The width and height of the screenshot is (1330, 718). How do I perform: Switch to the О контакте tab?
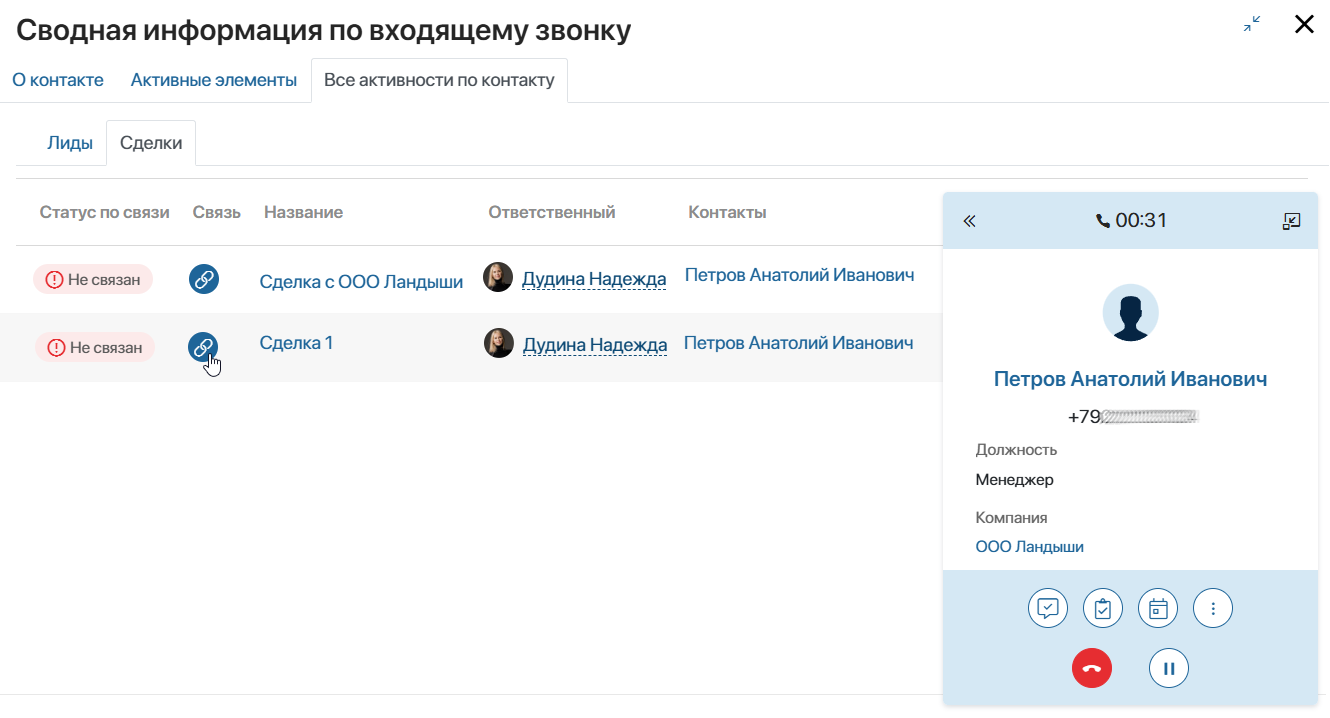pyautogui.click(x=58, y=80)
